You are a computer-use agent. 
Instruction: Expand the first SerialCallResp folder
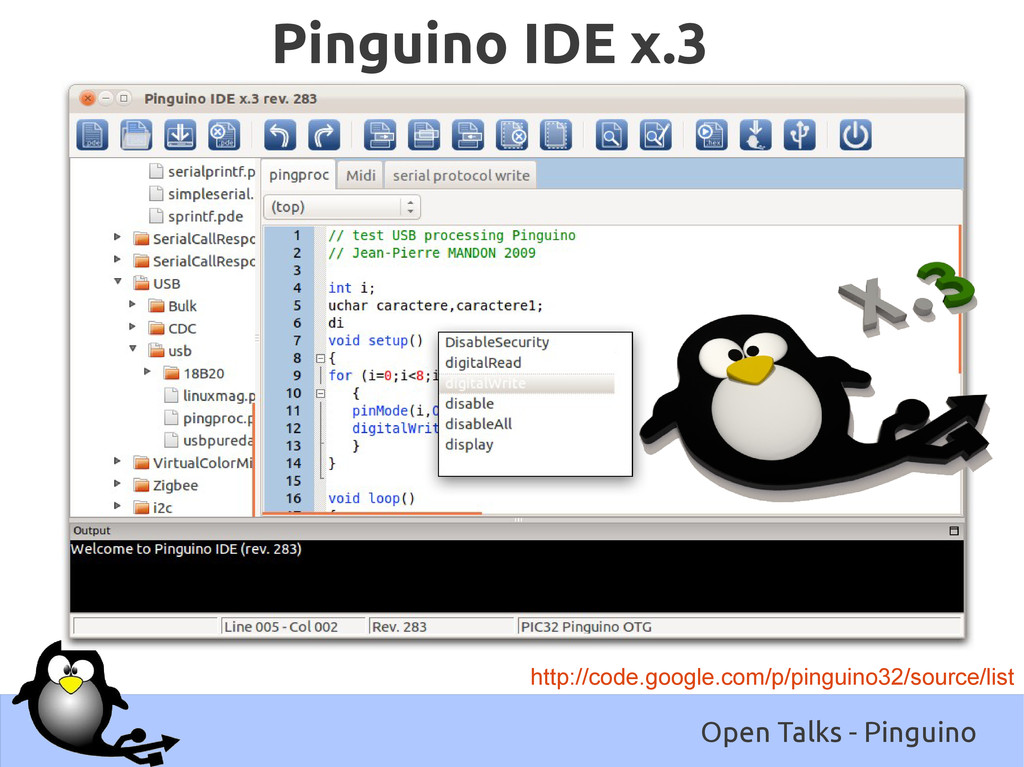click(x=117, y=237)
